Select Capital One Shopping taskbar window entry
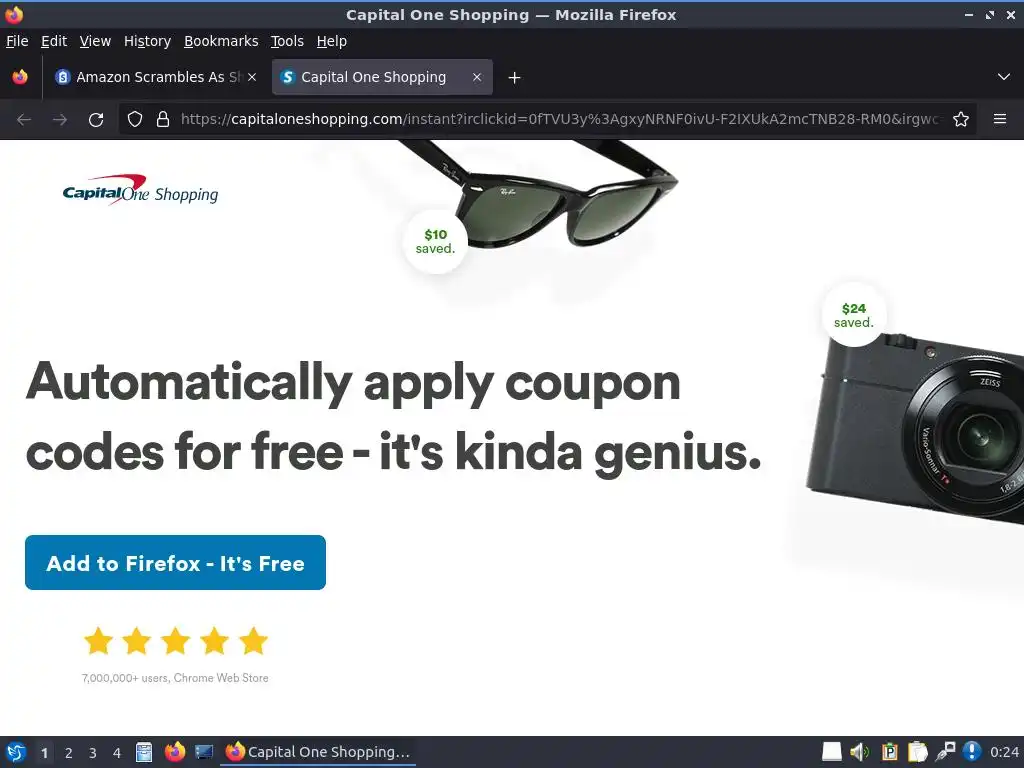This screenshot has height=768, width=1024. click(318, 752)
